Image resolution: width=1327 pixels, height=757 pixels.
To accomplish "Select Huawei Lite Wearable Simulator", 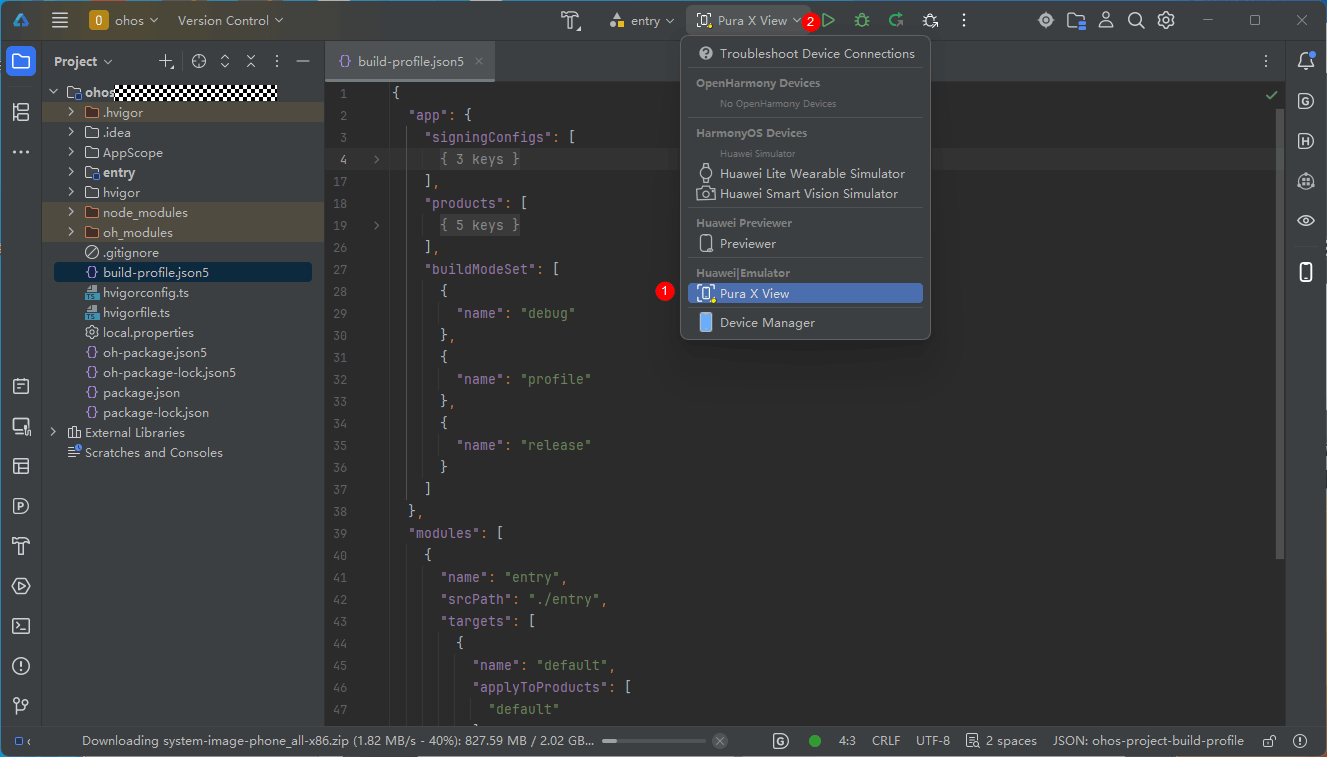I will [x=806, y=174].
